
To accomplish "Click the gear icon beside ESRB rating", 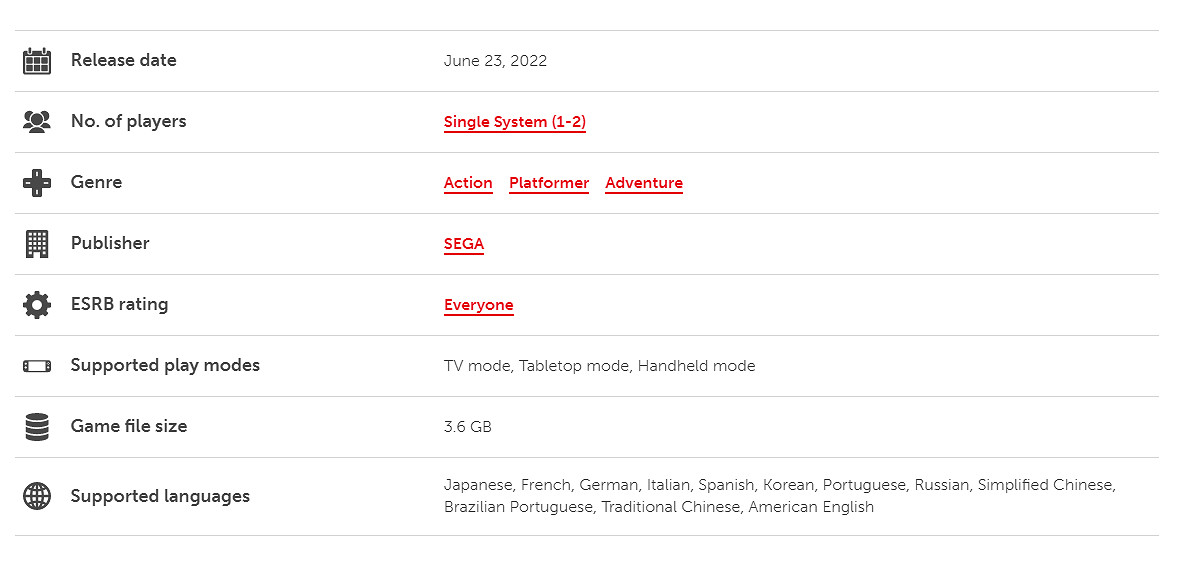I will coord(37,305).
